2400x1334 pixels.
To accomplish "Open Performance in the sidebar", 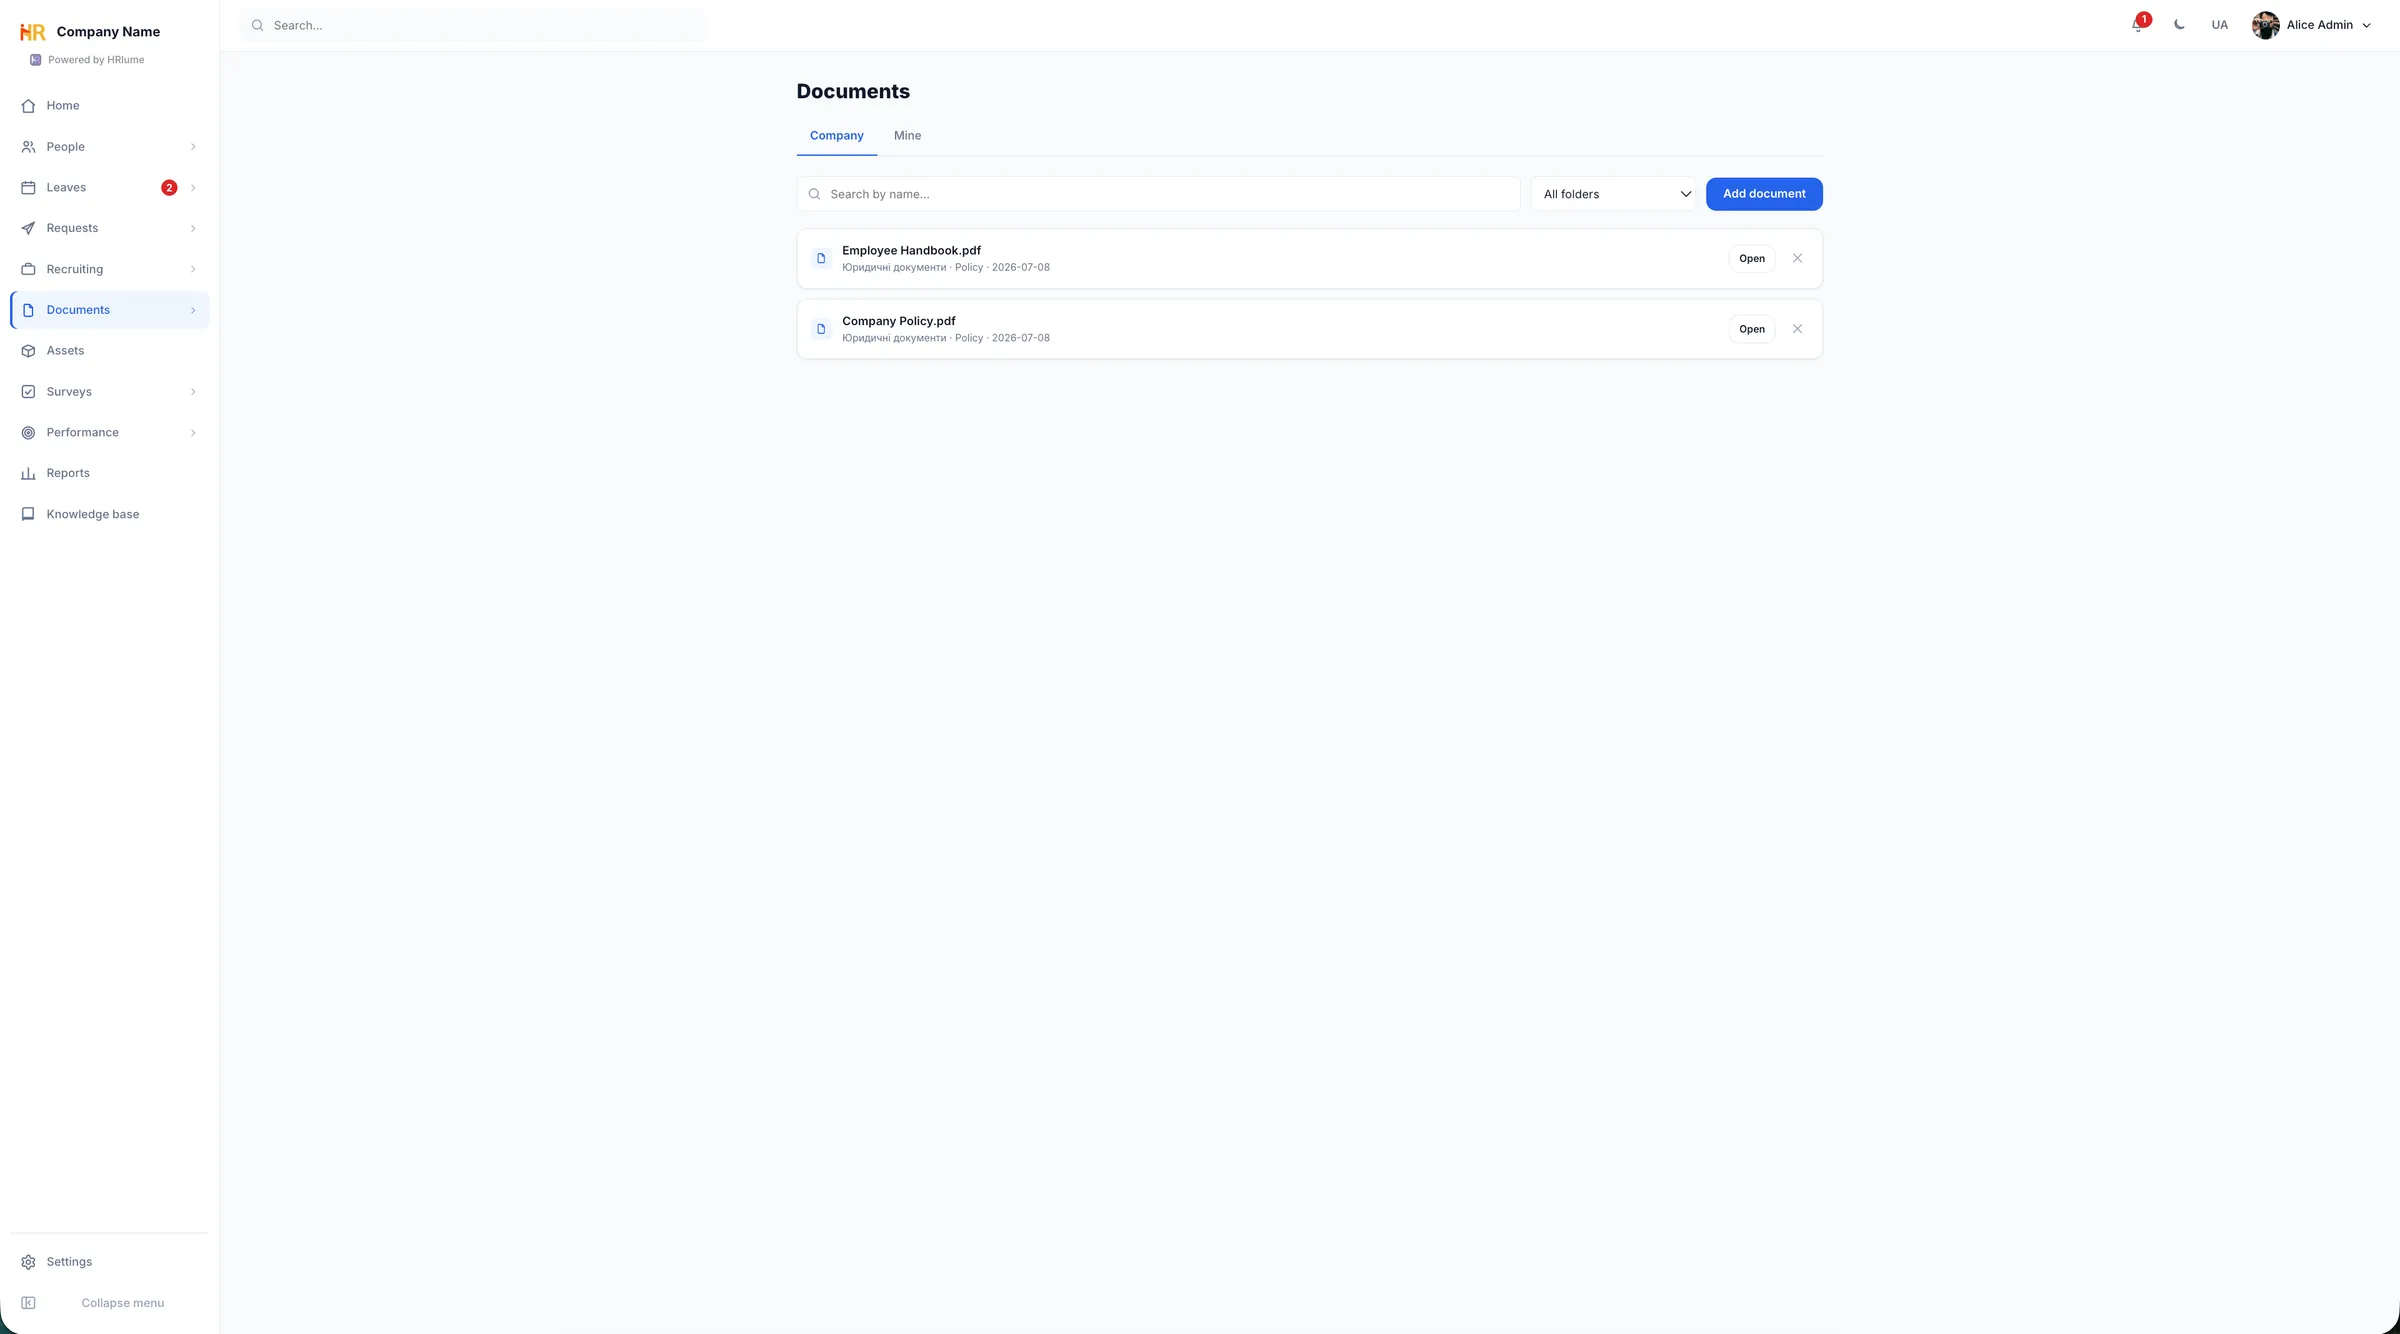I will [x=109, y=432].
